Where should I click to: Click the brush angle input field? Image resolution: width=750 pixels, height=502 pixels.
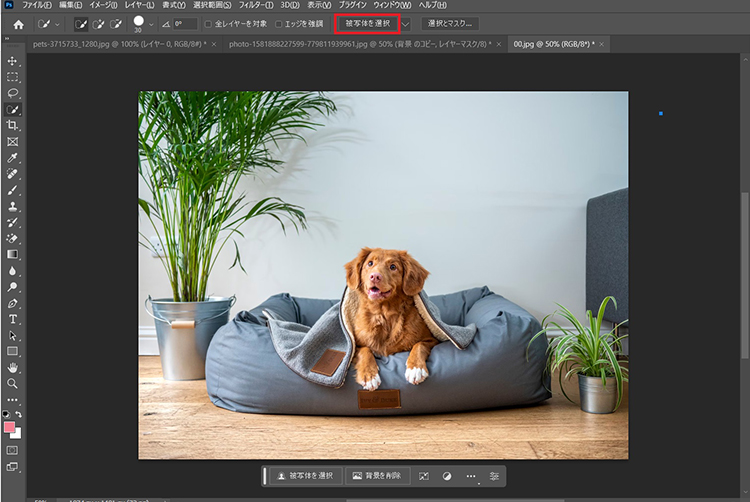pyautogui.click(x=185, y=24)
